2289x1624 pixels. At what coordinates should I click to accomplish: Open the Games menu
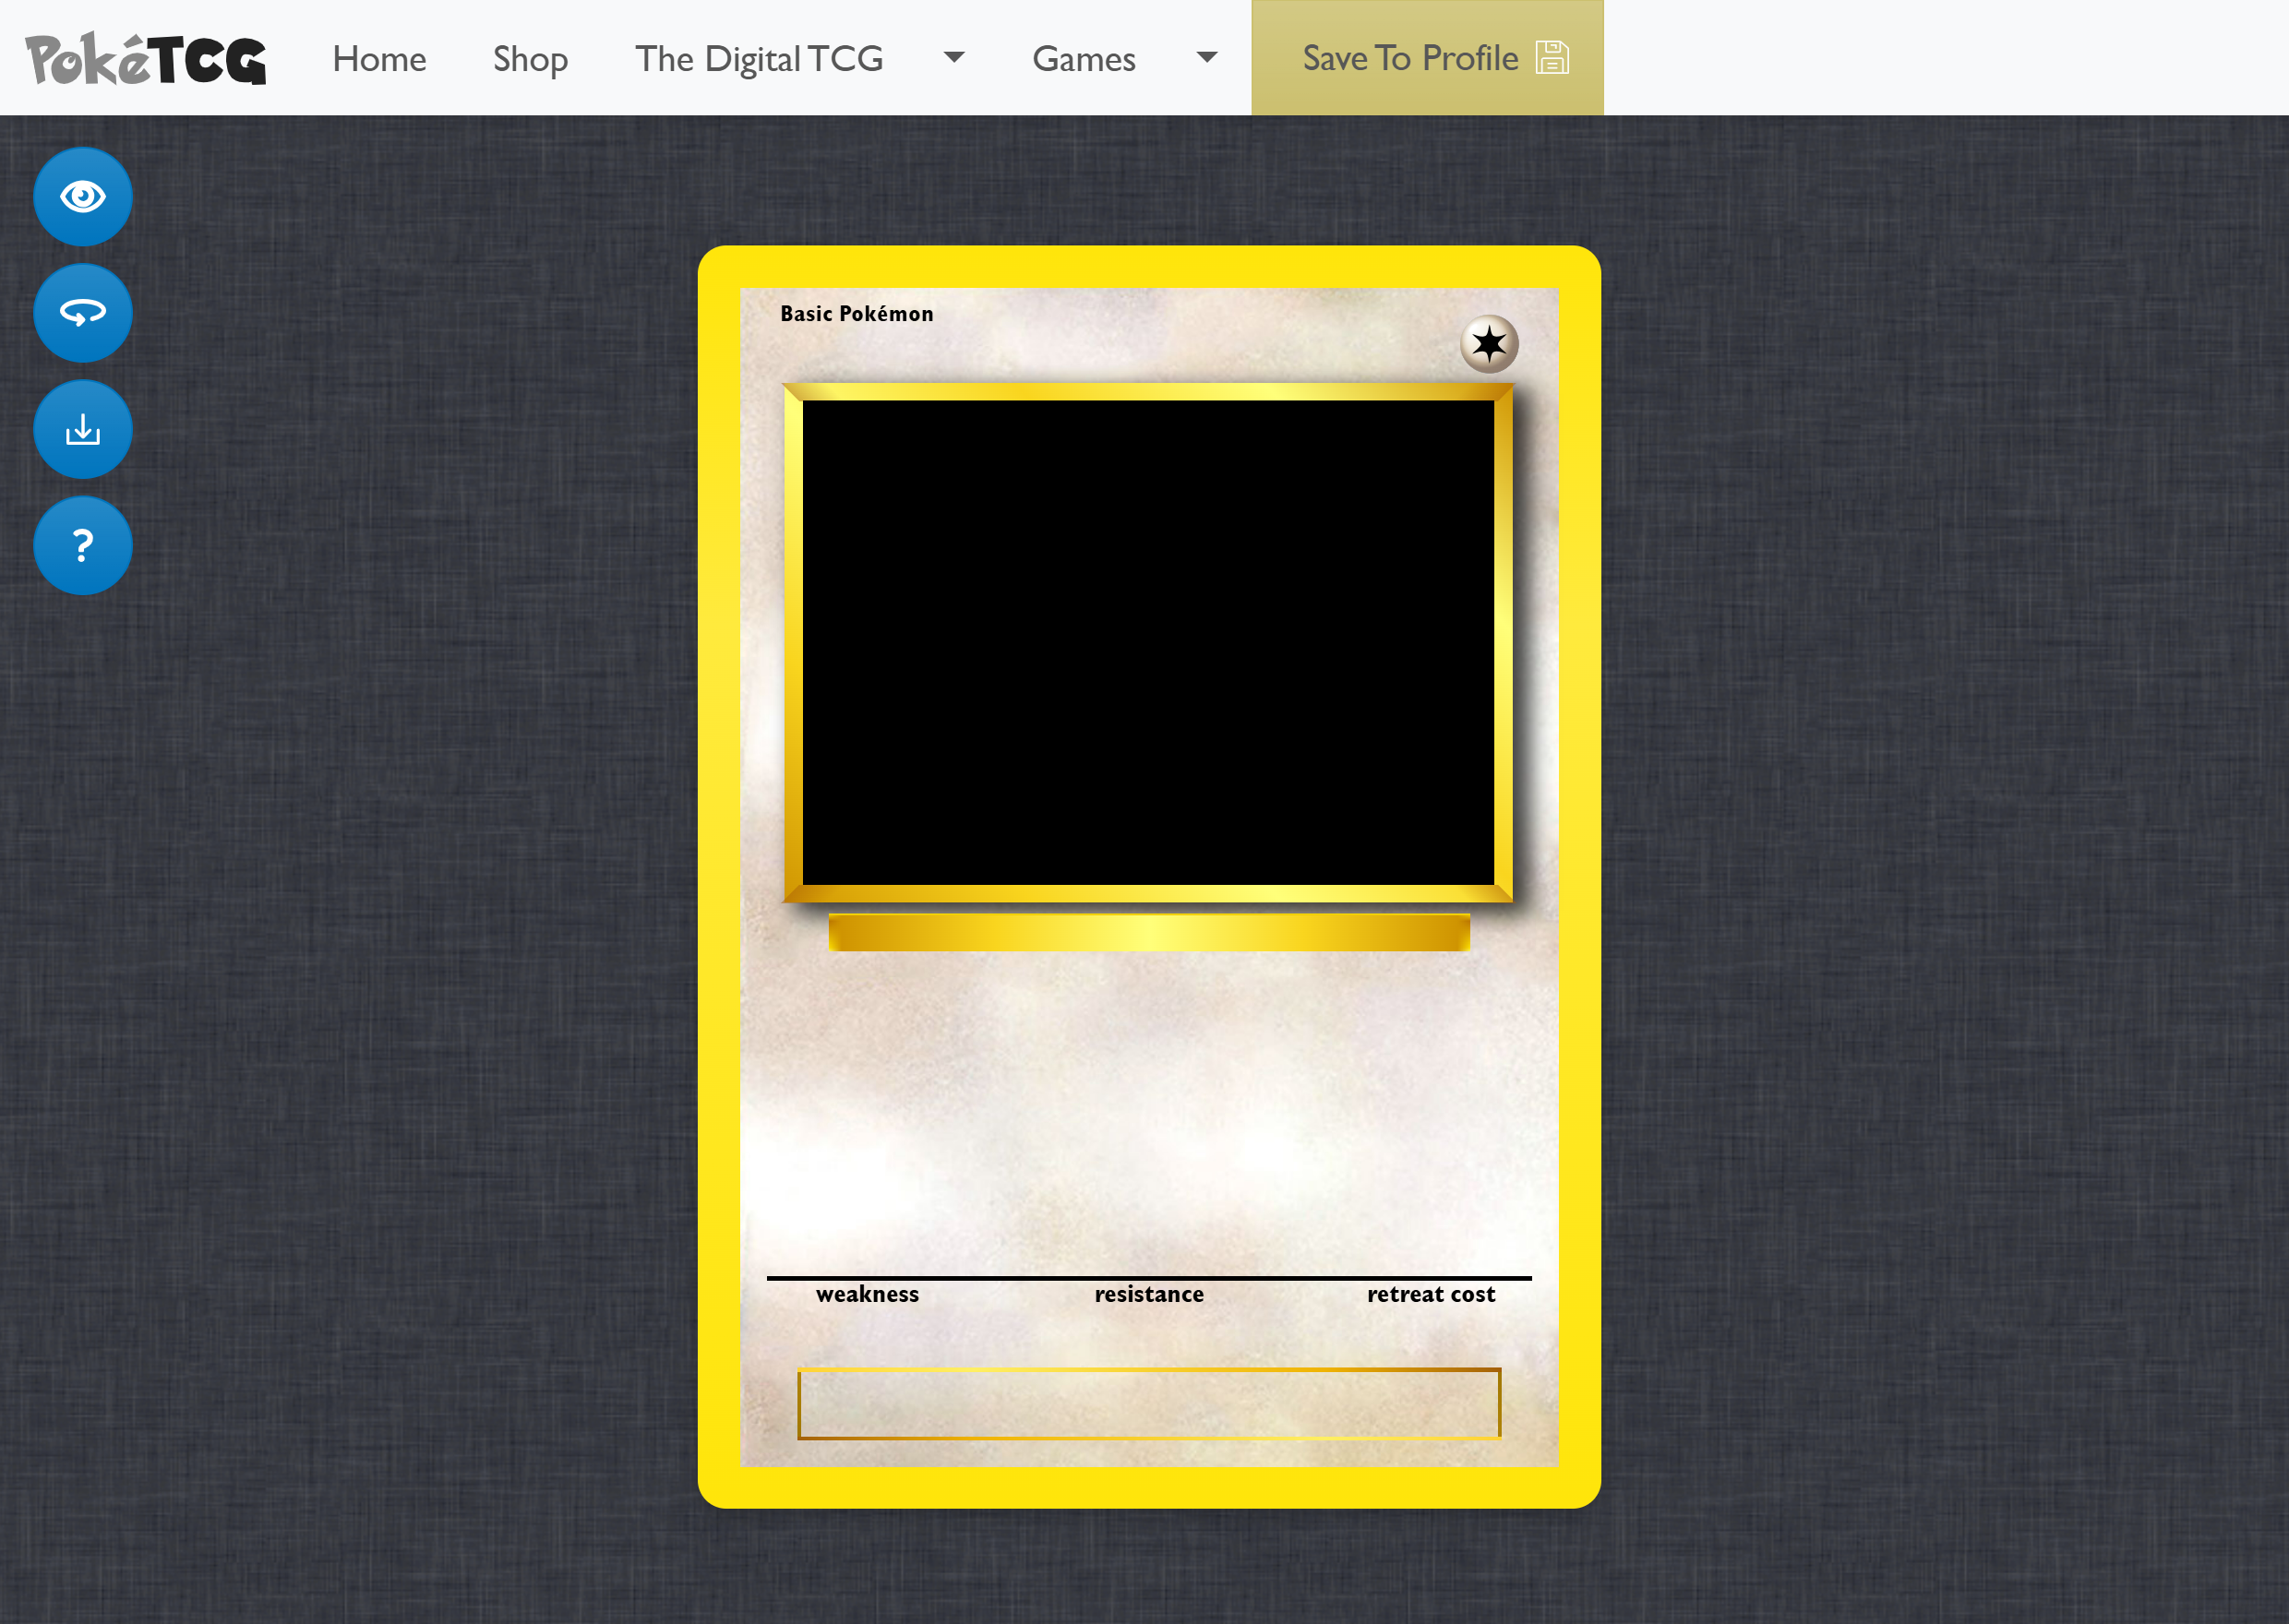[x=1084, y=59]
